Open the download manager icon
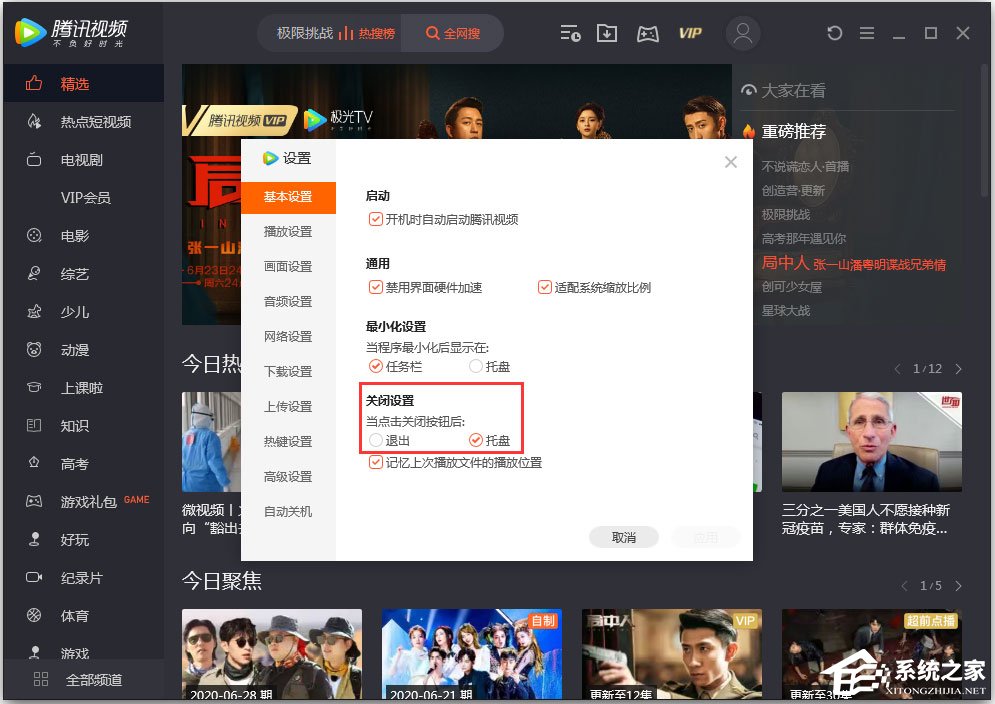 click(x=607, y=33)
